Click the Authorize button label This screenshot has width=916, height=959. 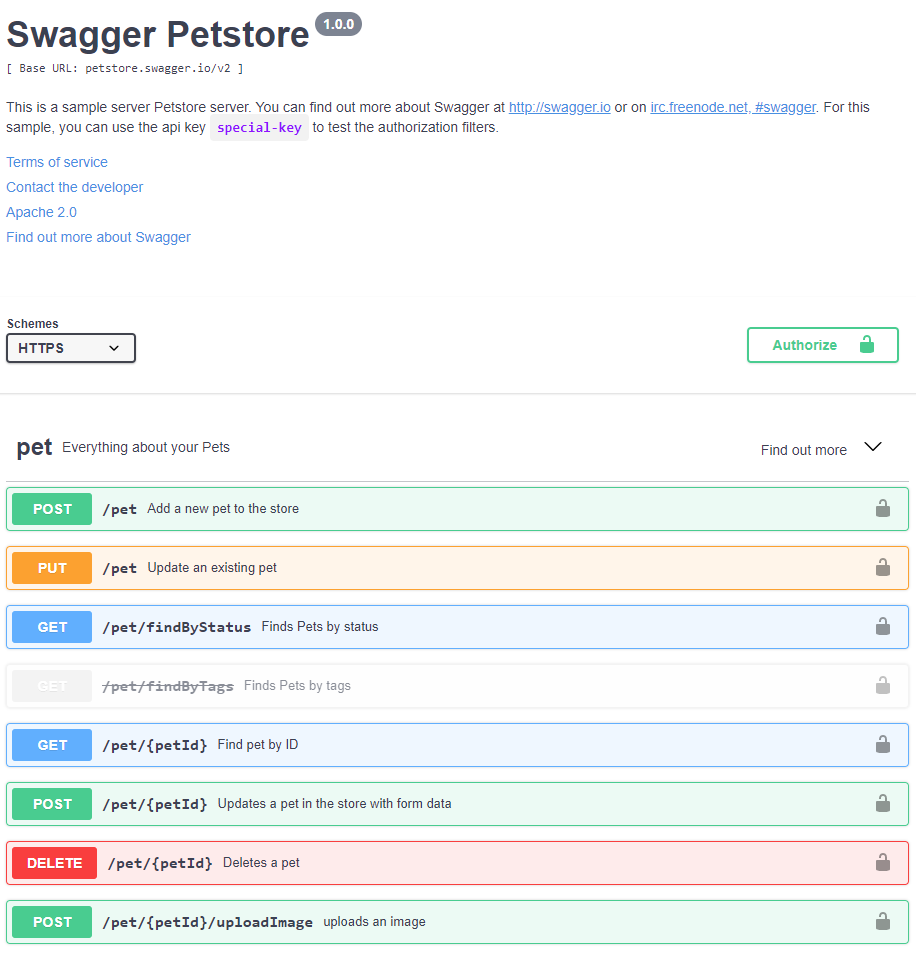point(804,345)
